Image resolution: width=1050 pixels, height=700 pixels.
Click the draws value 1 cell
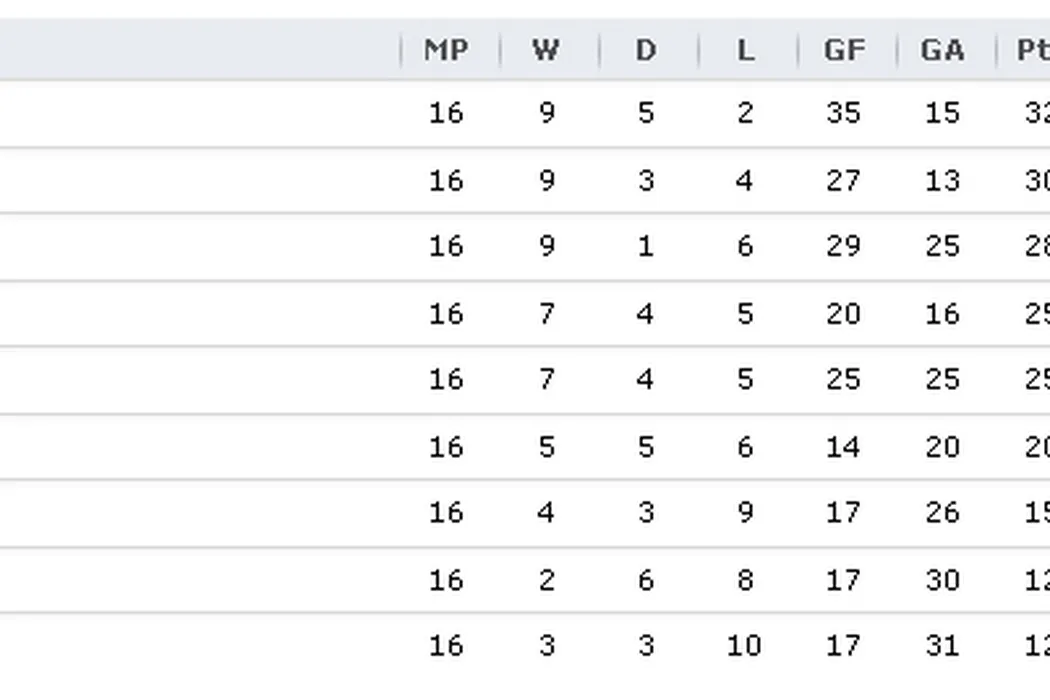pyautogui.click(x=646, y=247)
